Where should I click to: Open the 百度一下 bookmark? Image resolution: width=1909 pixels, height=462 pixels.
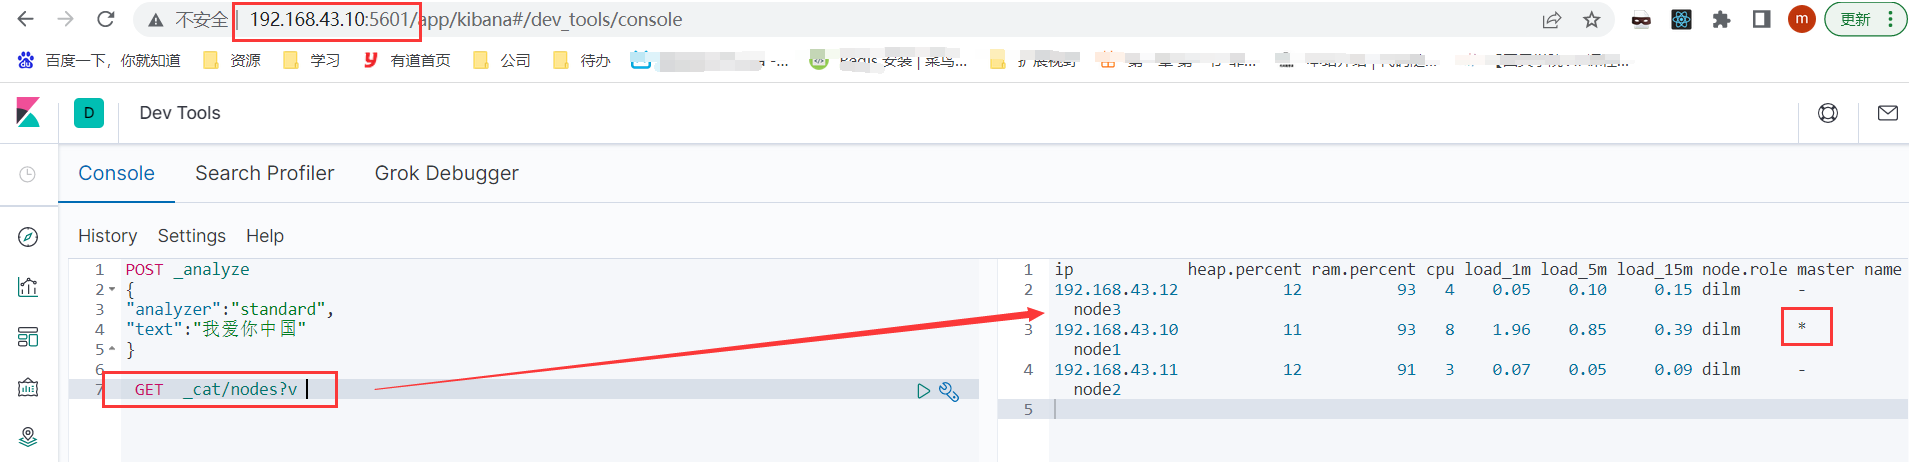pos(100,60)
